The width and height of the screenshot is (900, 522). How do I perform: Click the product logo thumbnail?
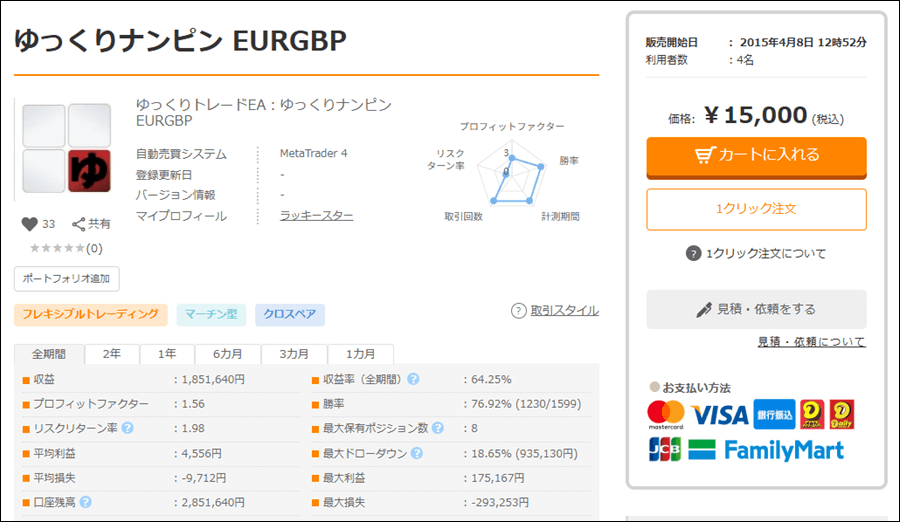[x=67, y=149]
